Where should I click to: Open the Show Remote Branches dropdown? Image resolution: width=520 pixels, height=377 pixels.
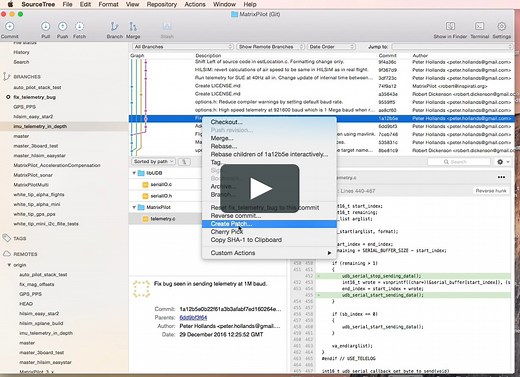tap(270, 47)
